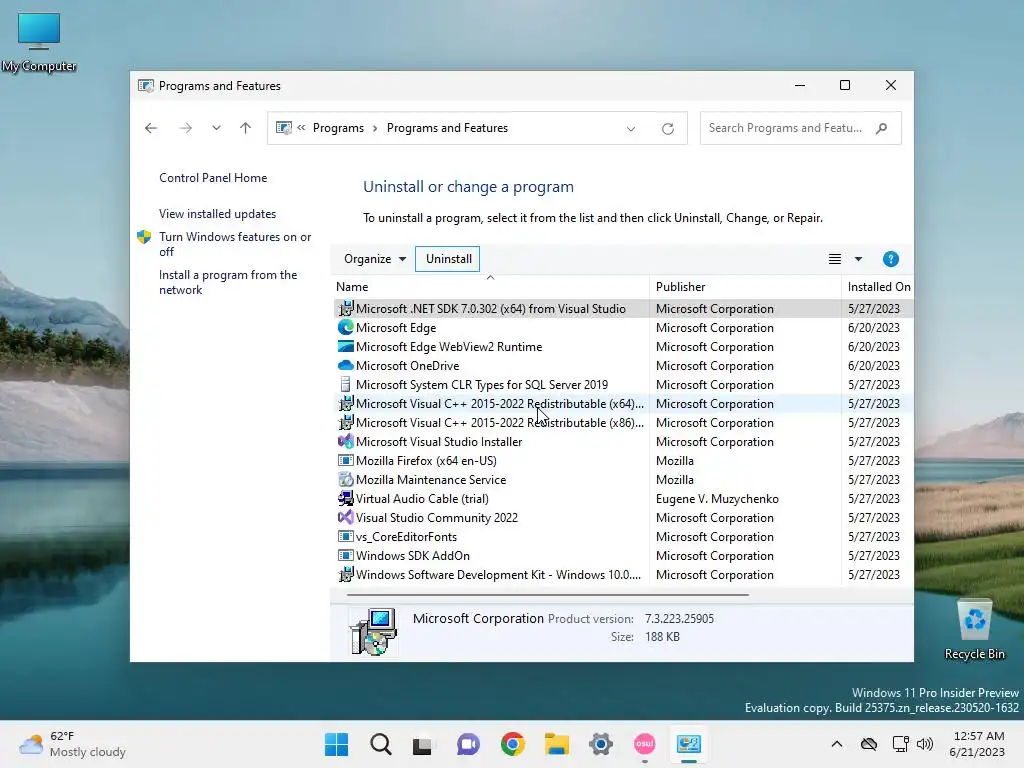Open the Recycle Bin desktop icon
The image size is (1024, 768).
(x=974, y=630)
